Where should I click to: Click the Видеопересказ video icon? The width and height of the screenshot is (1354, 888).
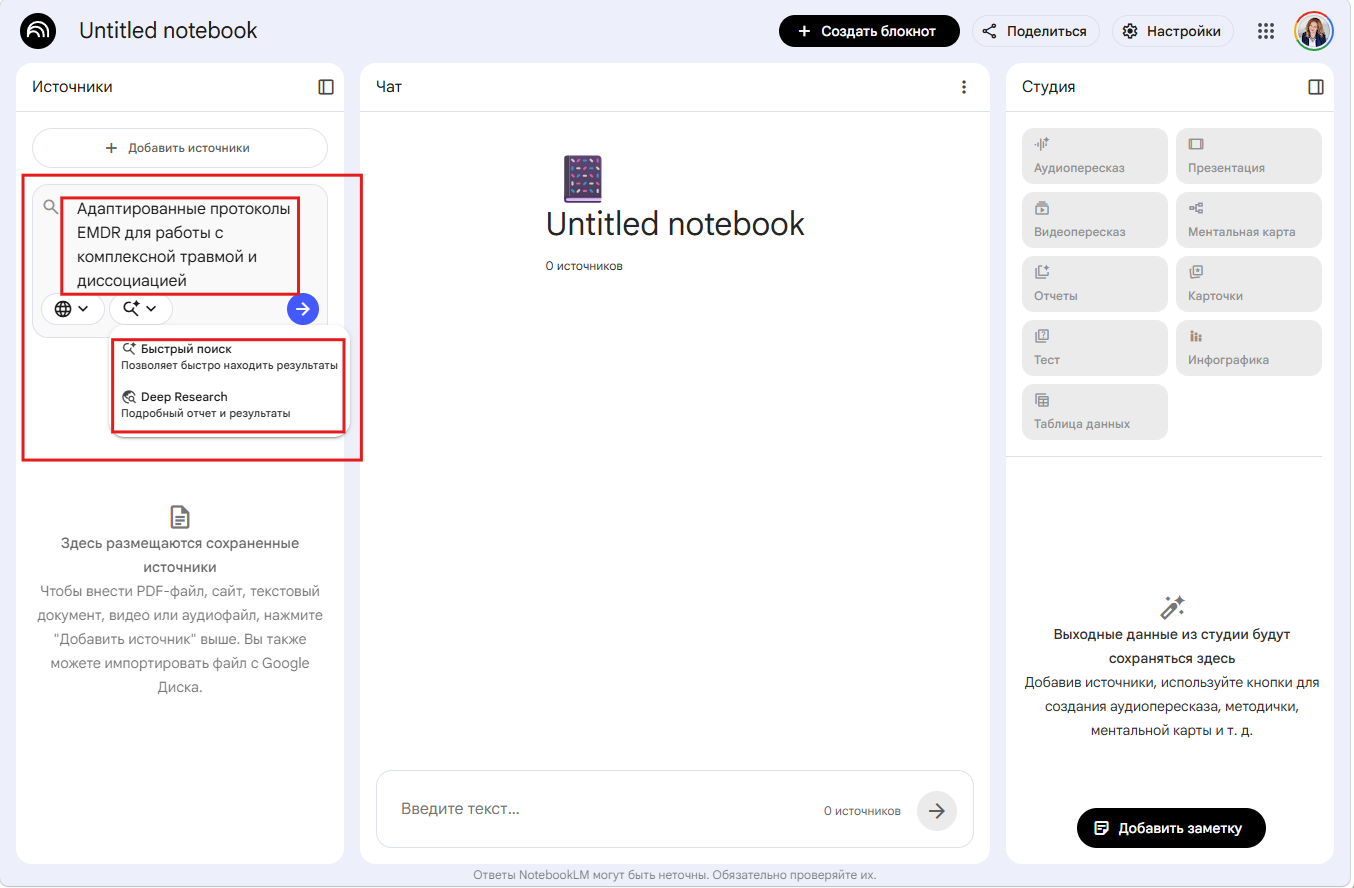coord(1042,208)
